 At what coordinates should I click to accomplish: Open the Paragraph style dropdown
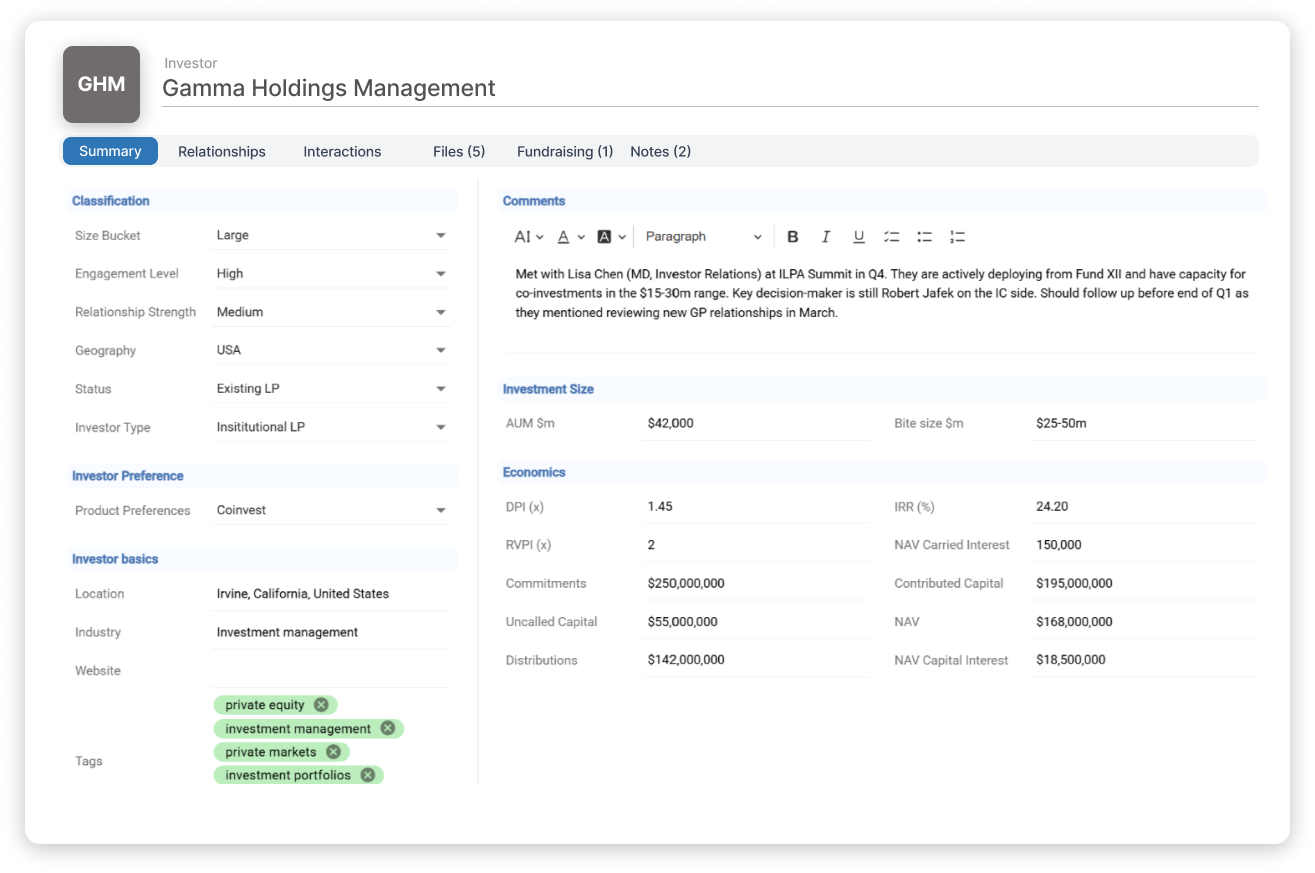704,237
